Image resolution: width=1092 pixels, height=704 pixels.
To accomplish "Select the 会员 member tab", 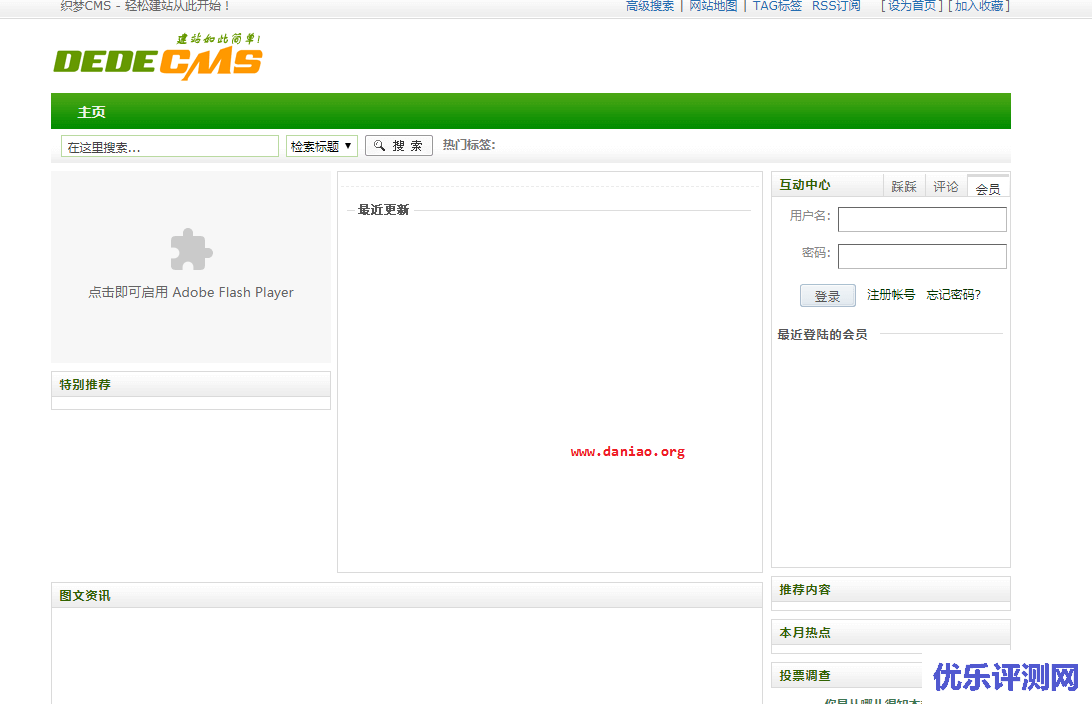I will [988, 187].
